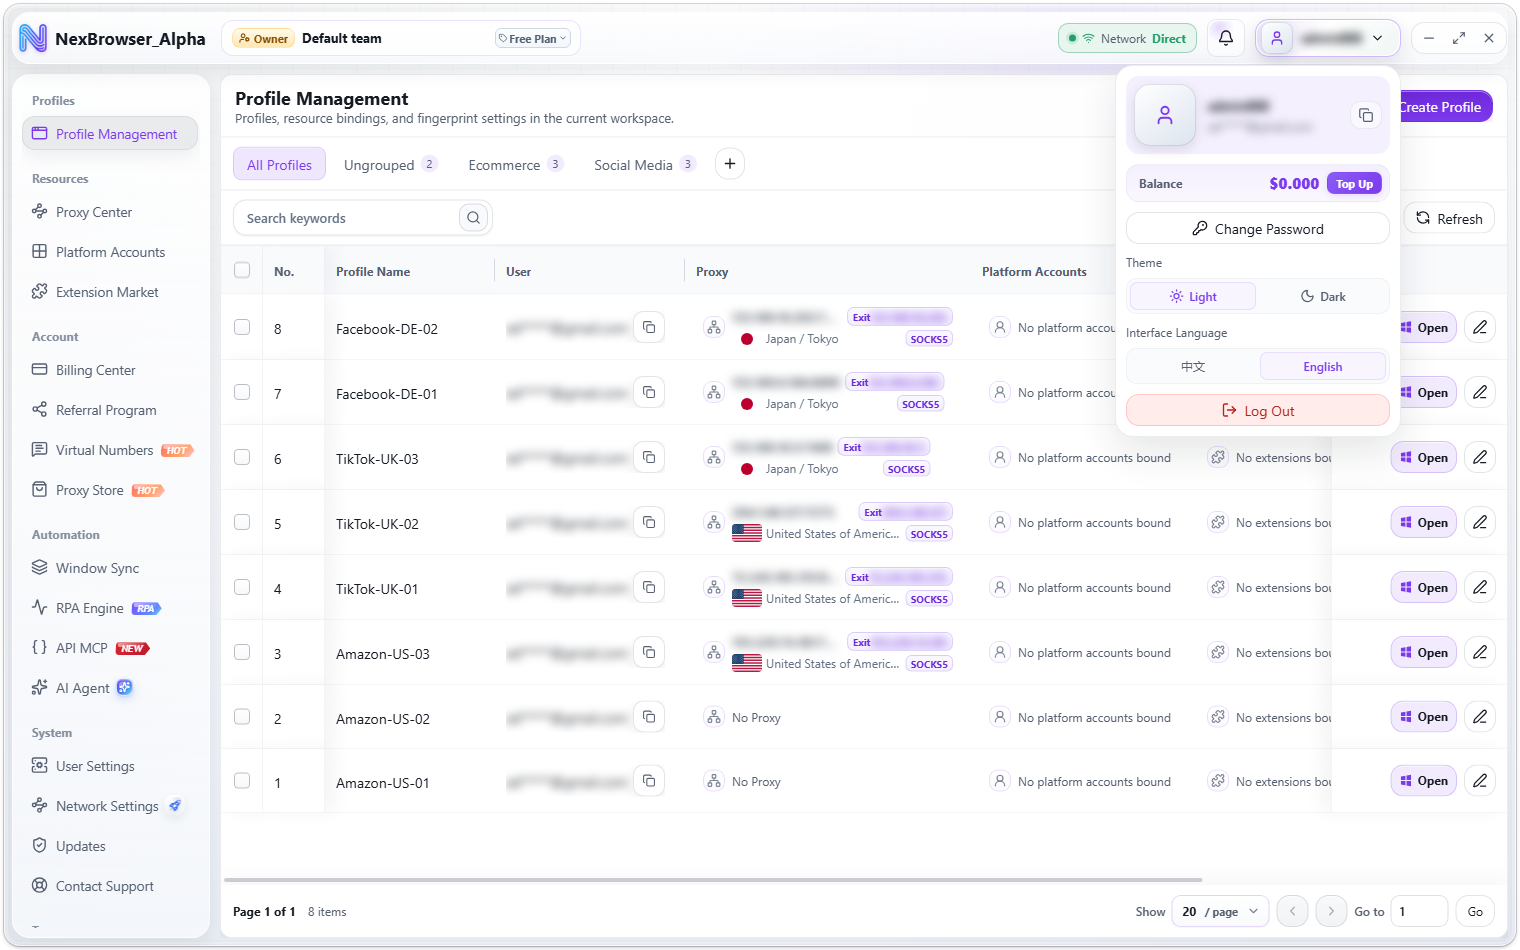Image resolution: width=1520 pixels, height=950 pixels.
Task: Select all profiles with header checkbox
Action: [242, 270]
